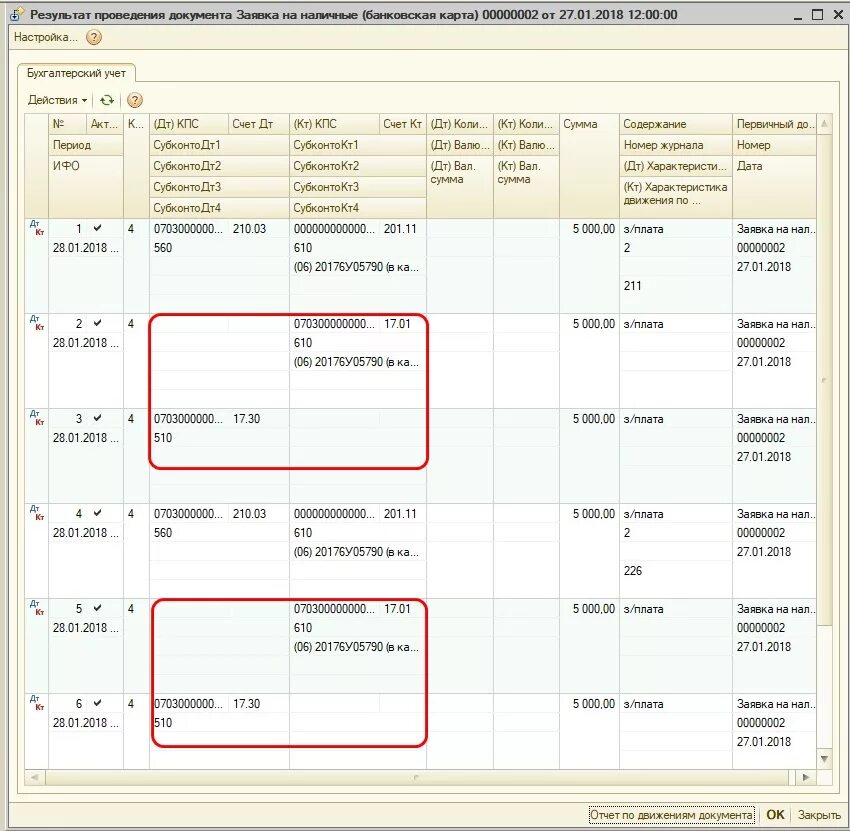Click the Содержание column header
Image resolution: width=850 pixels, height=831 pixels.
(x=676, y=124)
